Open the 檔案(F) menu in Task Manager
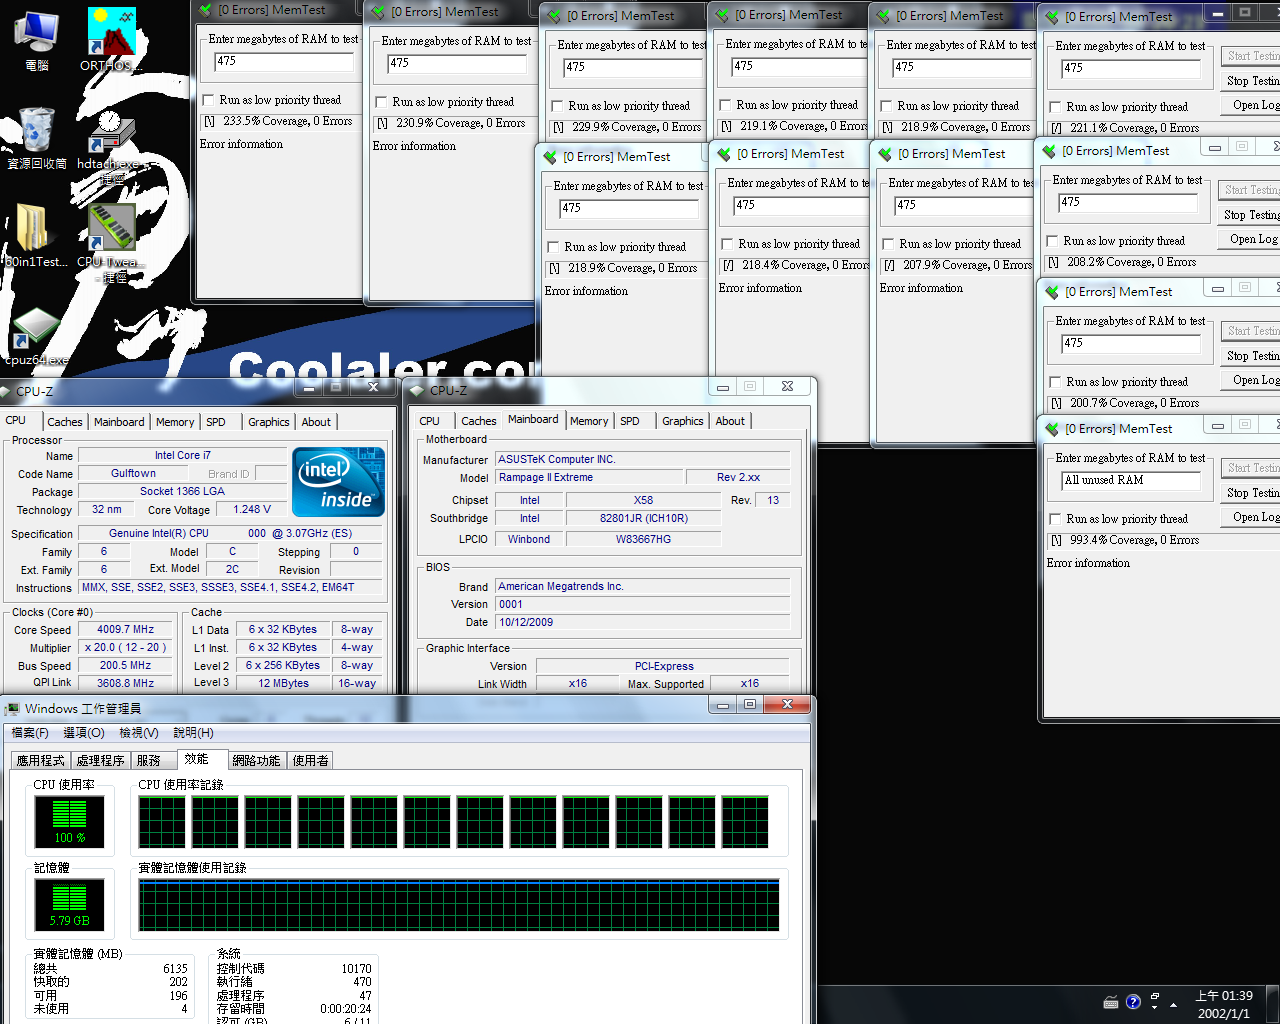This screenshot has width=1280, height=1024. [x=30, y=733]
